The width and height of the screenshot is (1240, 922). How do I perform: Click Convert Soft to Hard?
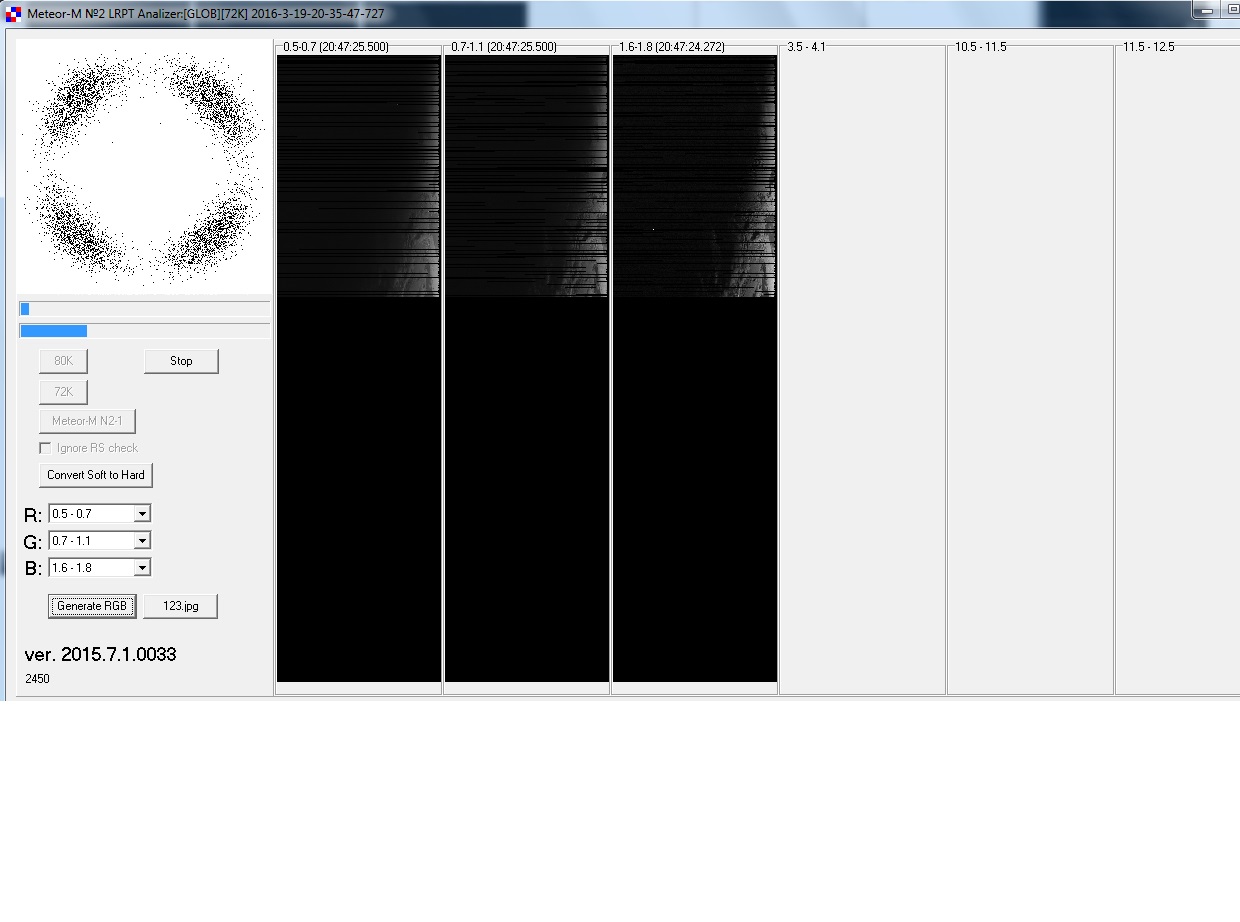[x=96, y=474]
